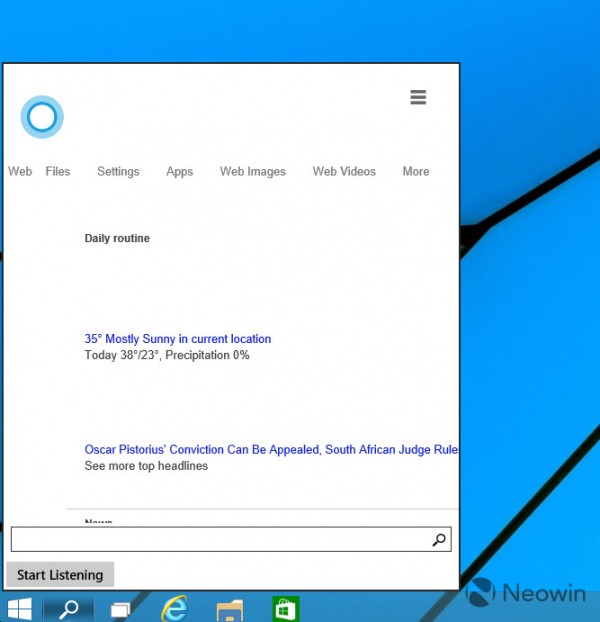Open File Explorer from the taskbar
The width and height of the screenshot is (600, 622).
[230, 607]
